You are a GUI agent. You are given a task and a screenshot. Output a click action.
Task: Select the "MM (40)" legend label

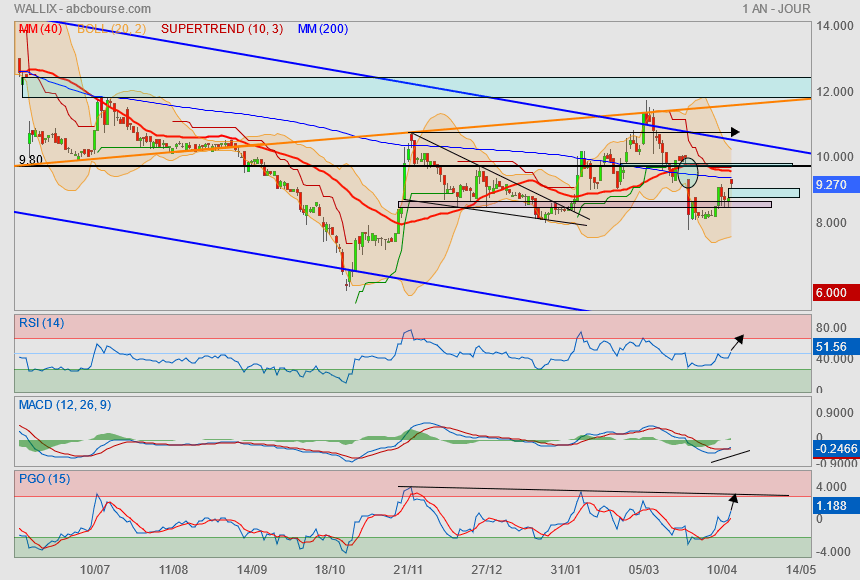[41, 29]
